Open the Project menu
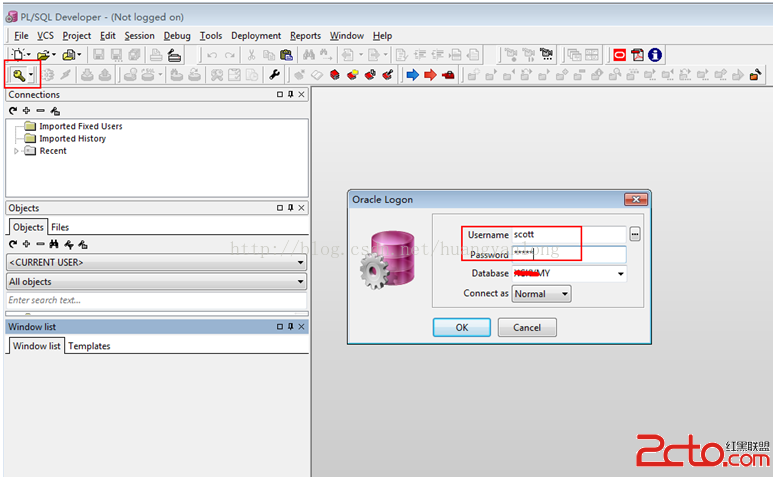Viewport: 773px width, 477px height. pyautogui.click(x=76, y=35)
